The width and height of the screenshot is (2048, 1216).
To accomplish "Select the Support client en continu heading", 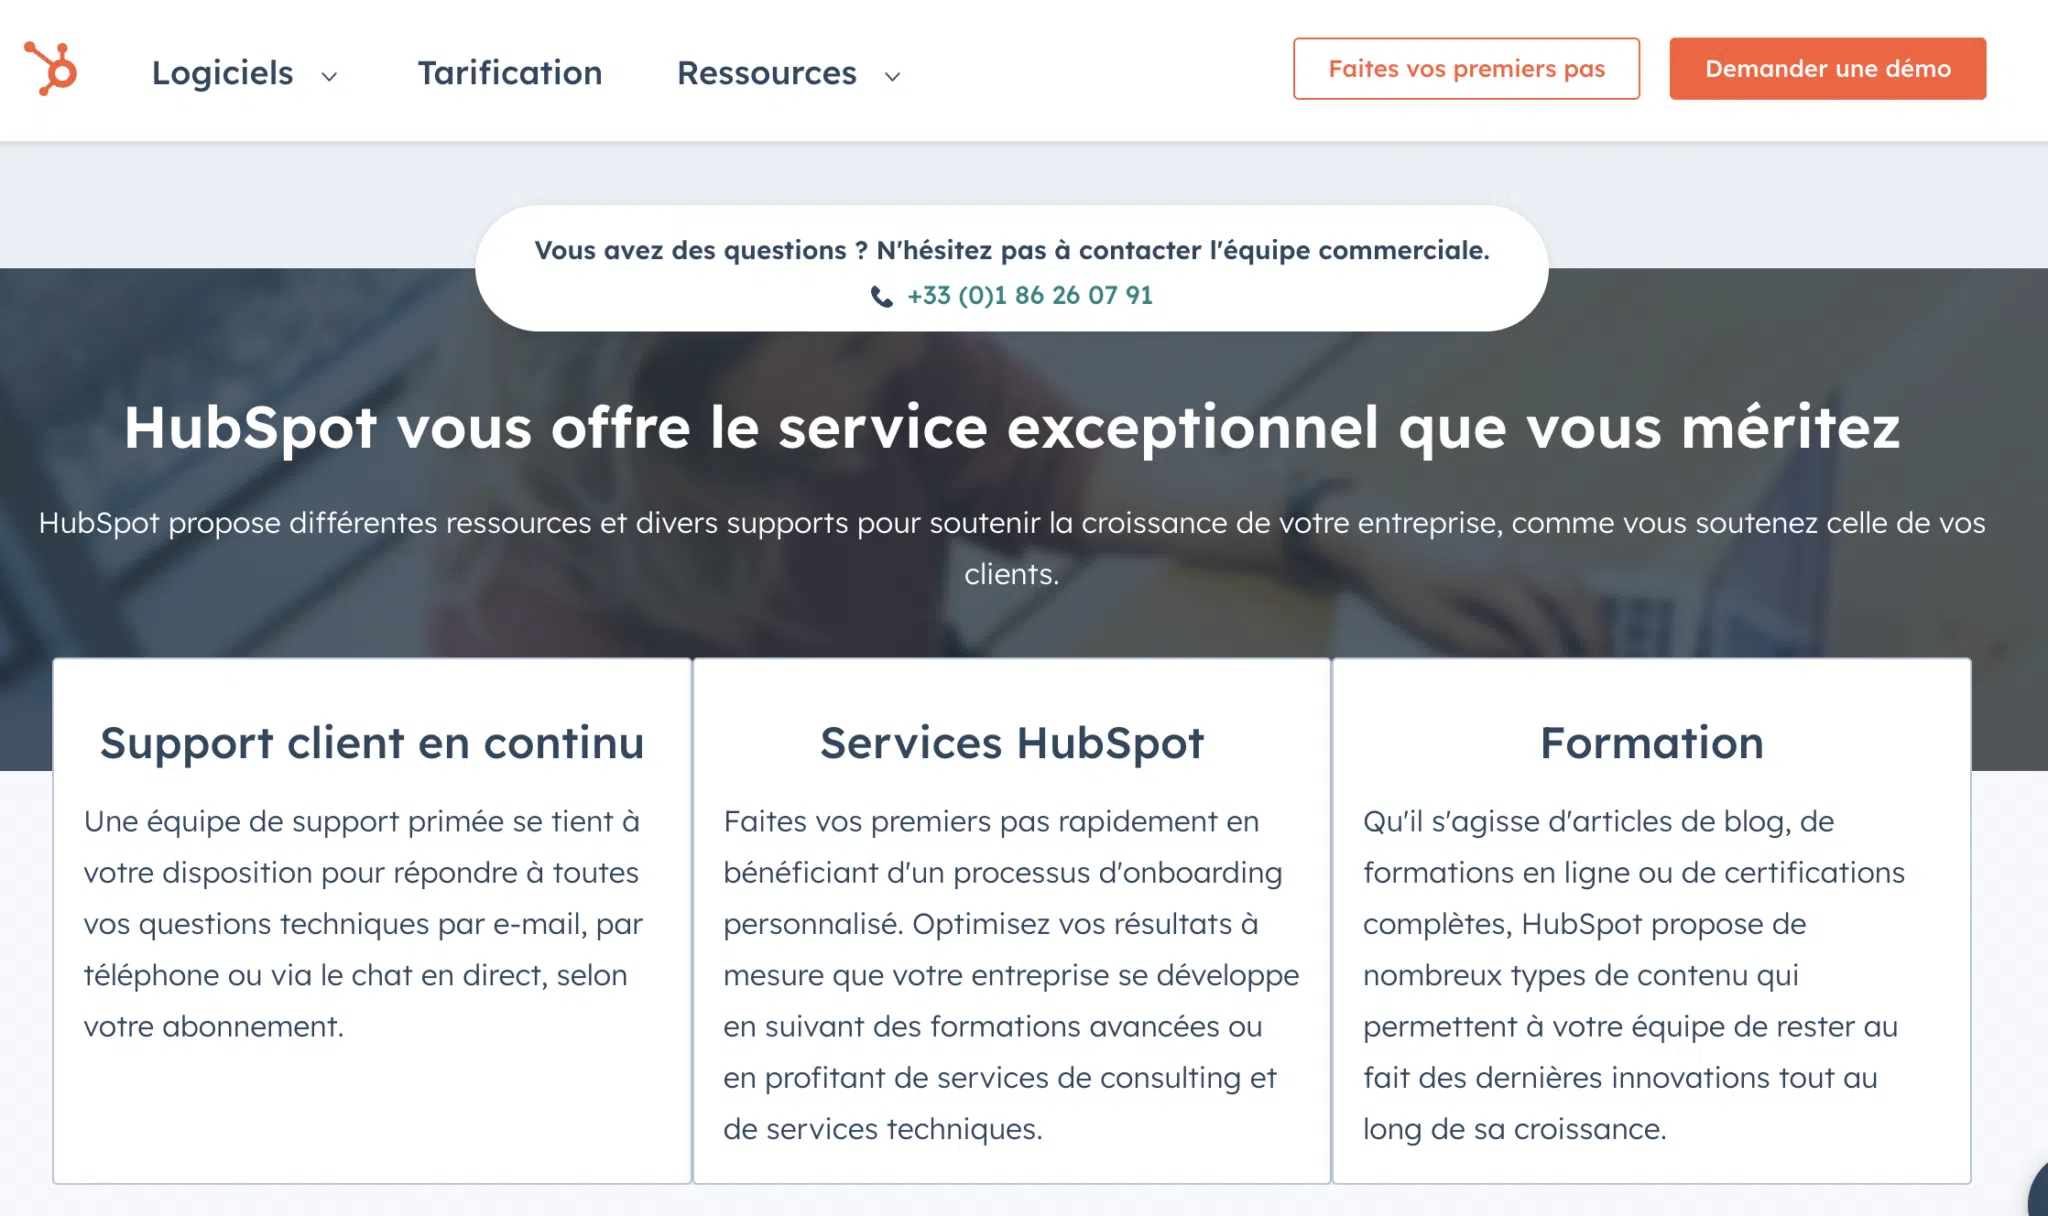I will pos(372,743).
